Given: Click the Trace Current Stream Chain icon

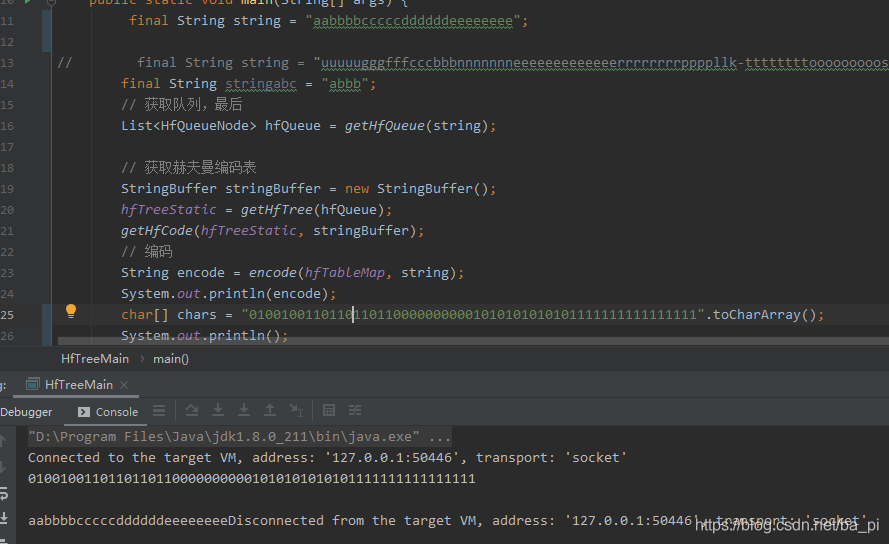Looking at the screenshot, I should [x=355, y=410].
